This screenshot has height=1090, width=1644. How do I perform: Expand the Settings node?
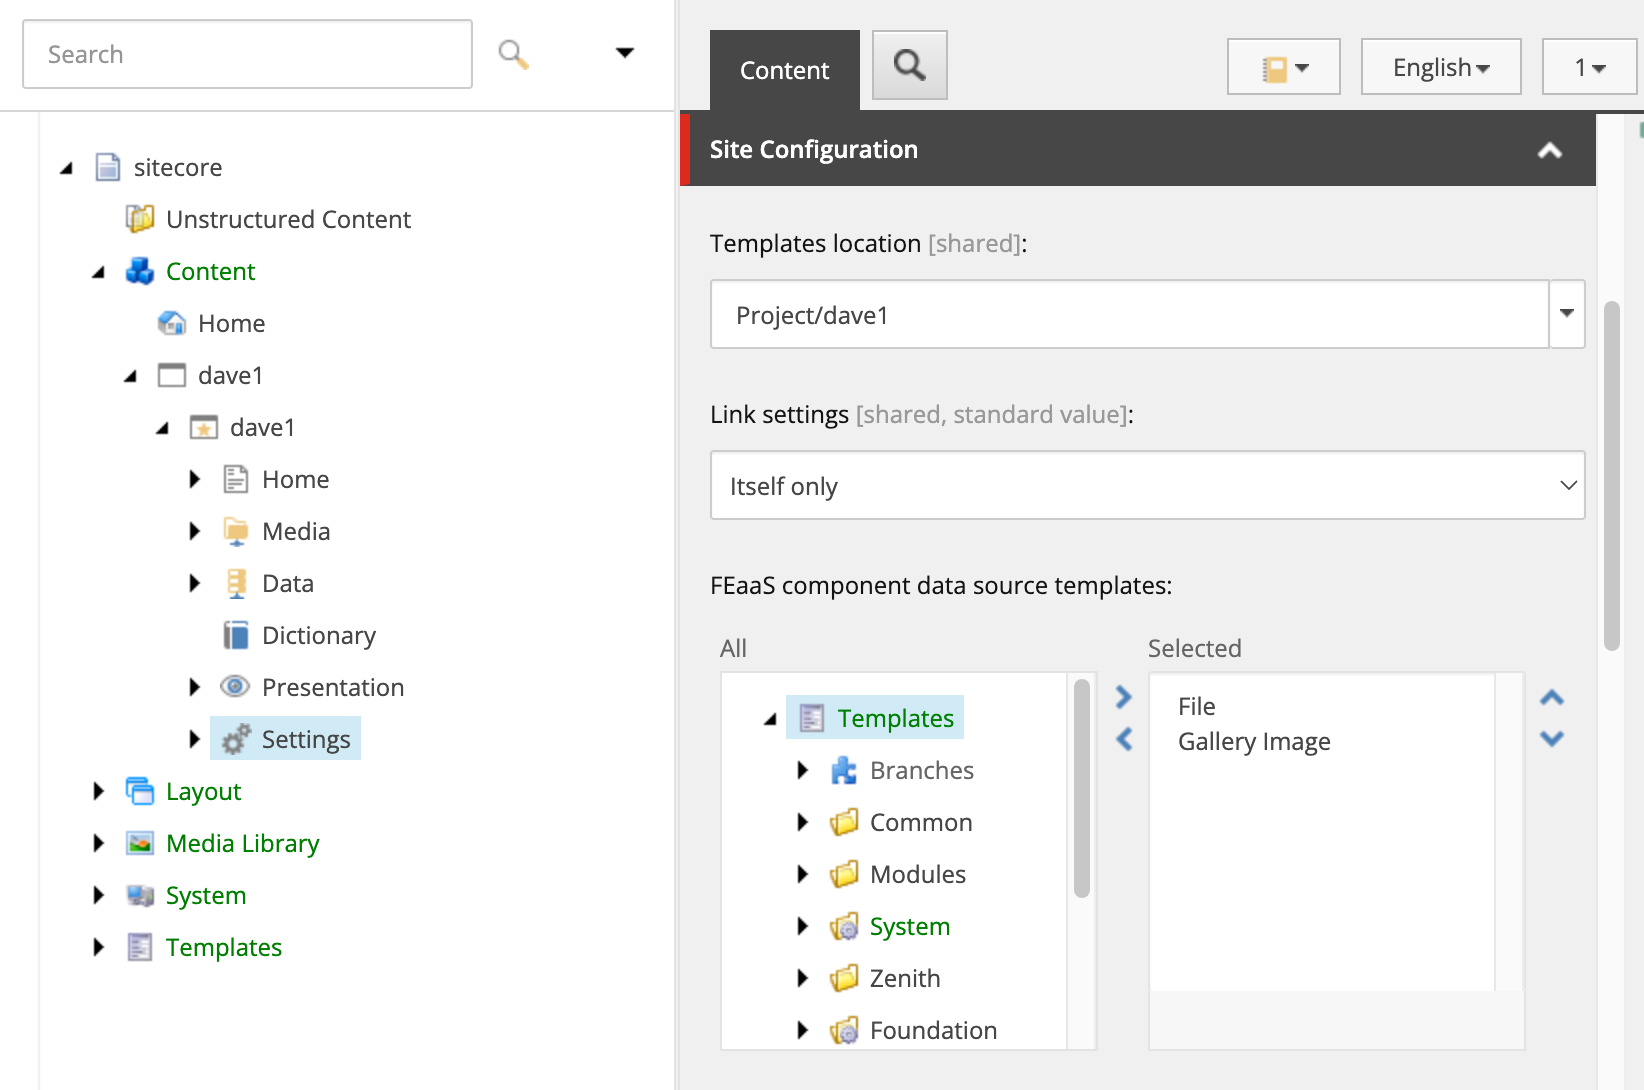click(195, 739)
